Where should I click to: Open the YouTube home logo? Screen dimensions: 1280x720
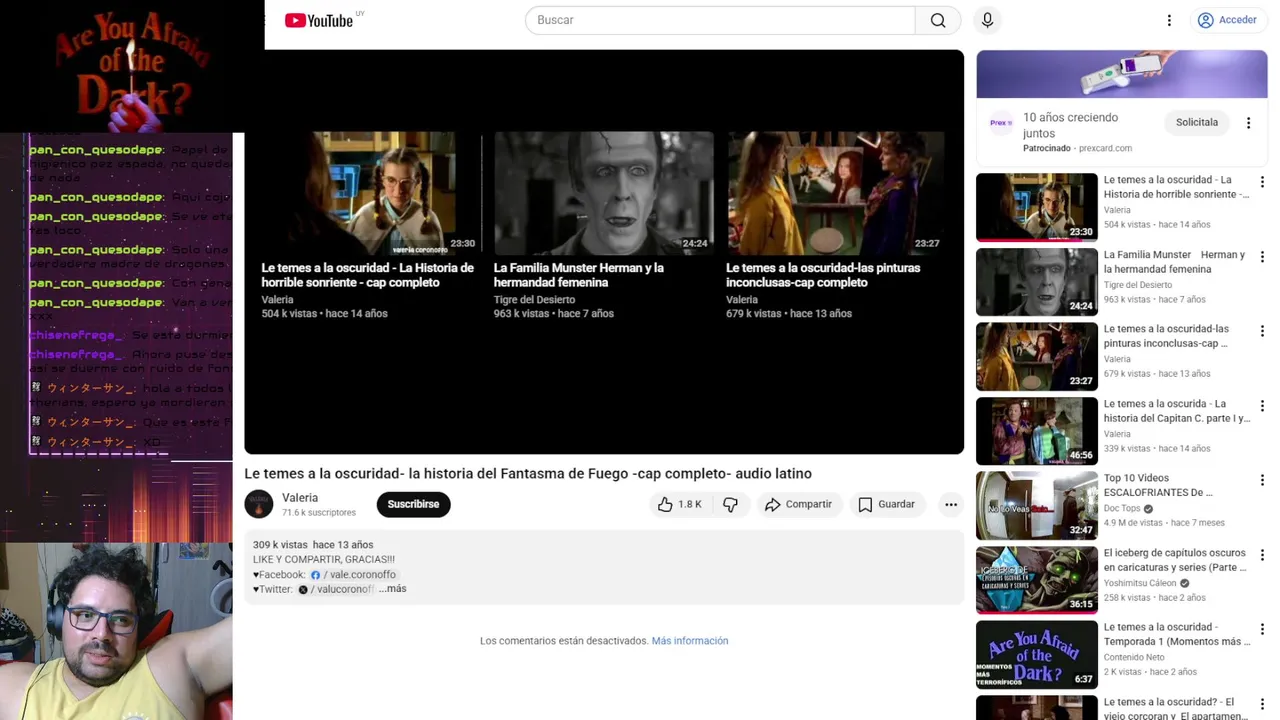(319, 20)
